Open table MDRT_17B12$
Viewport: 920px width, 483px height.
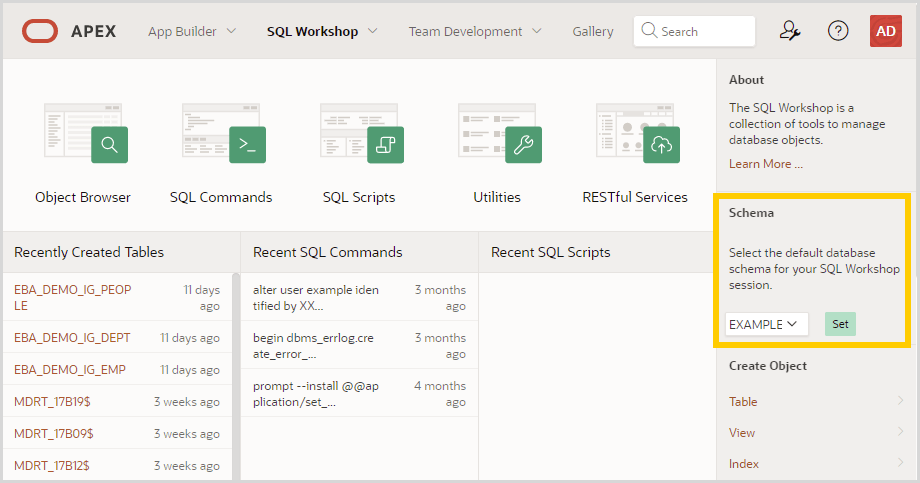tap(52, 465)
